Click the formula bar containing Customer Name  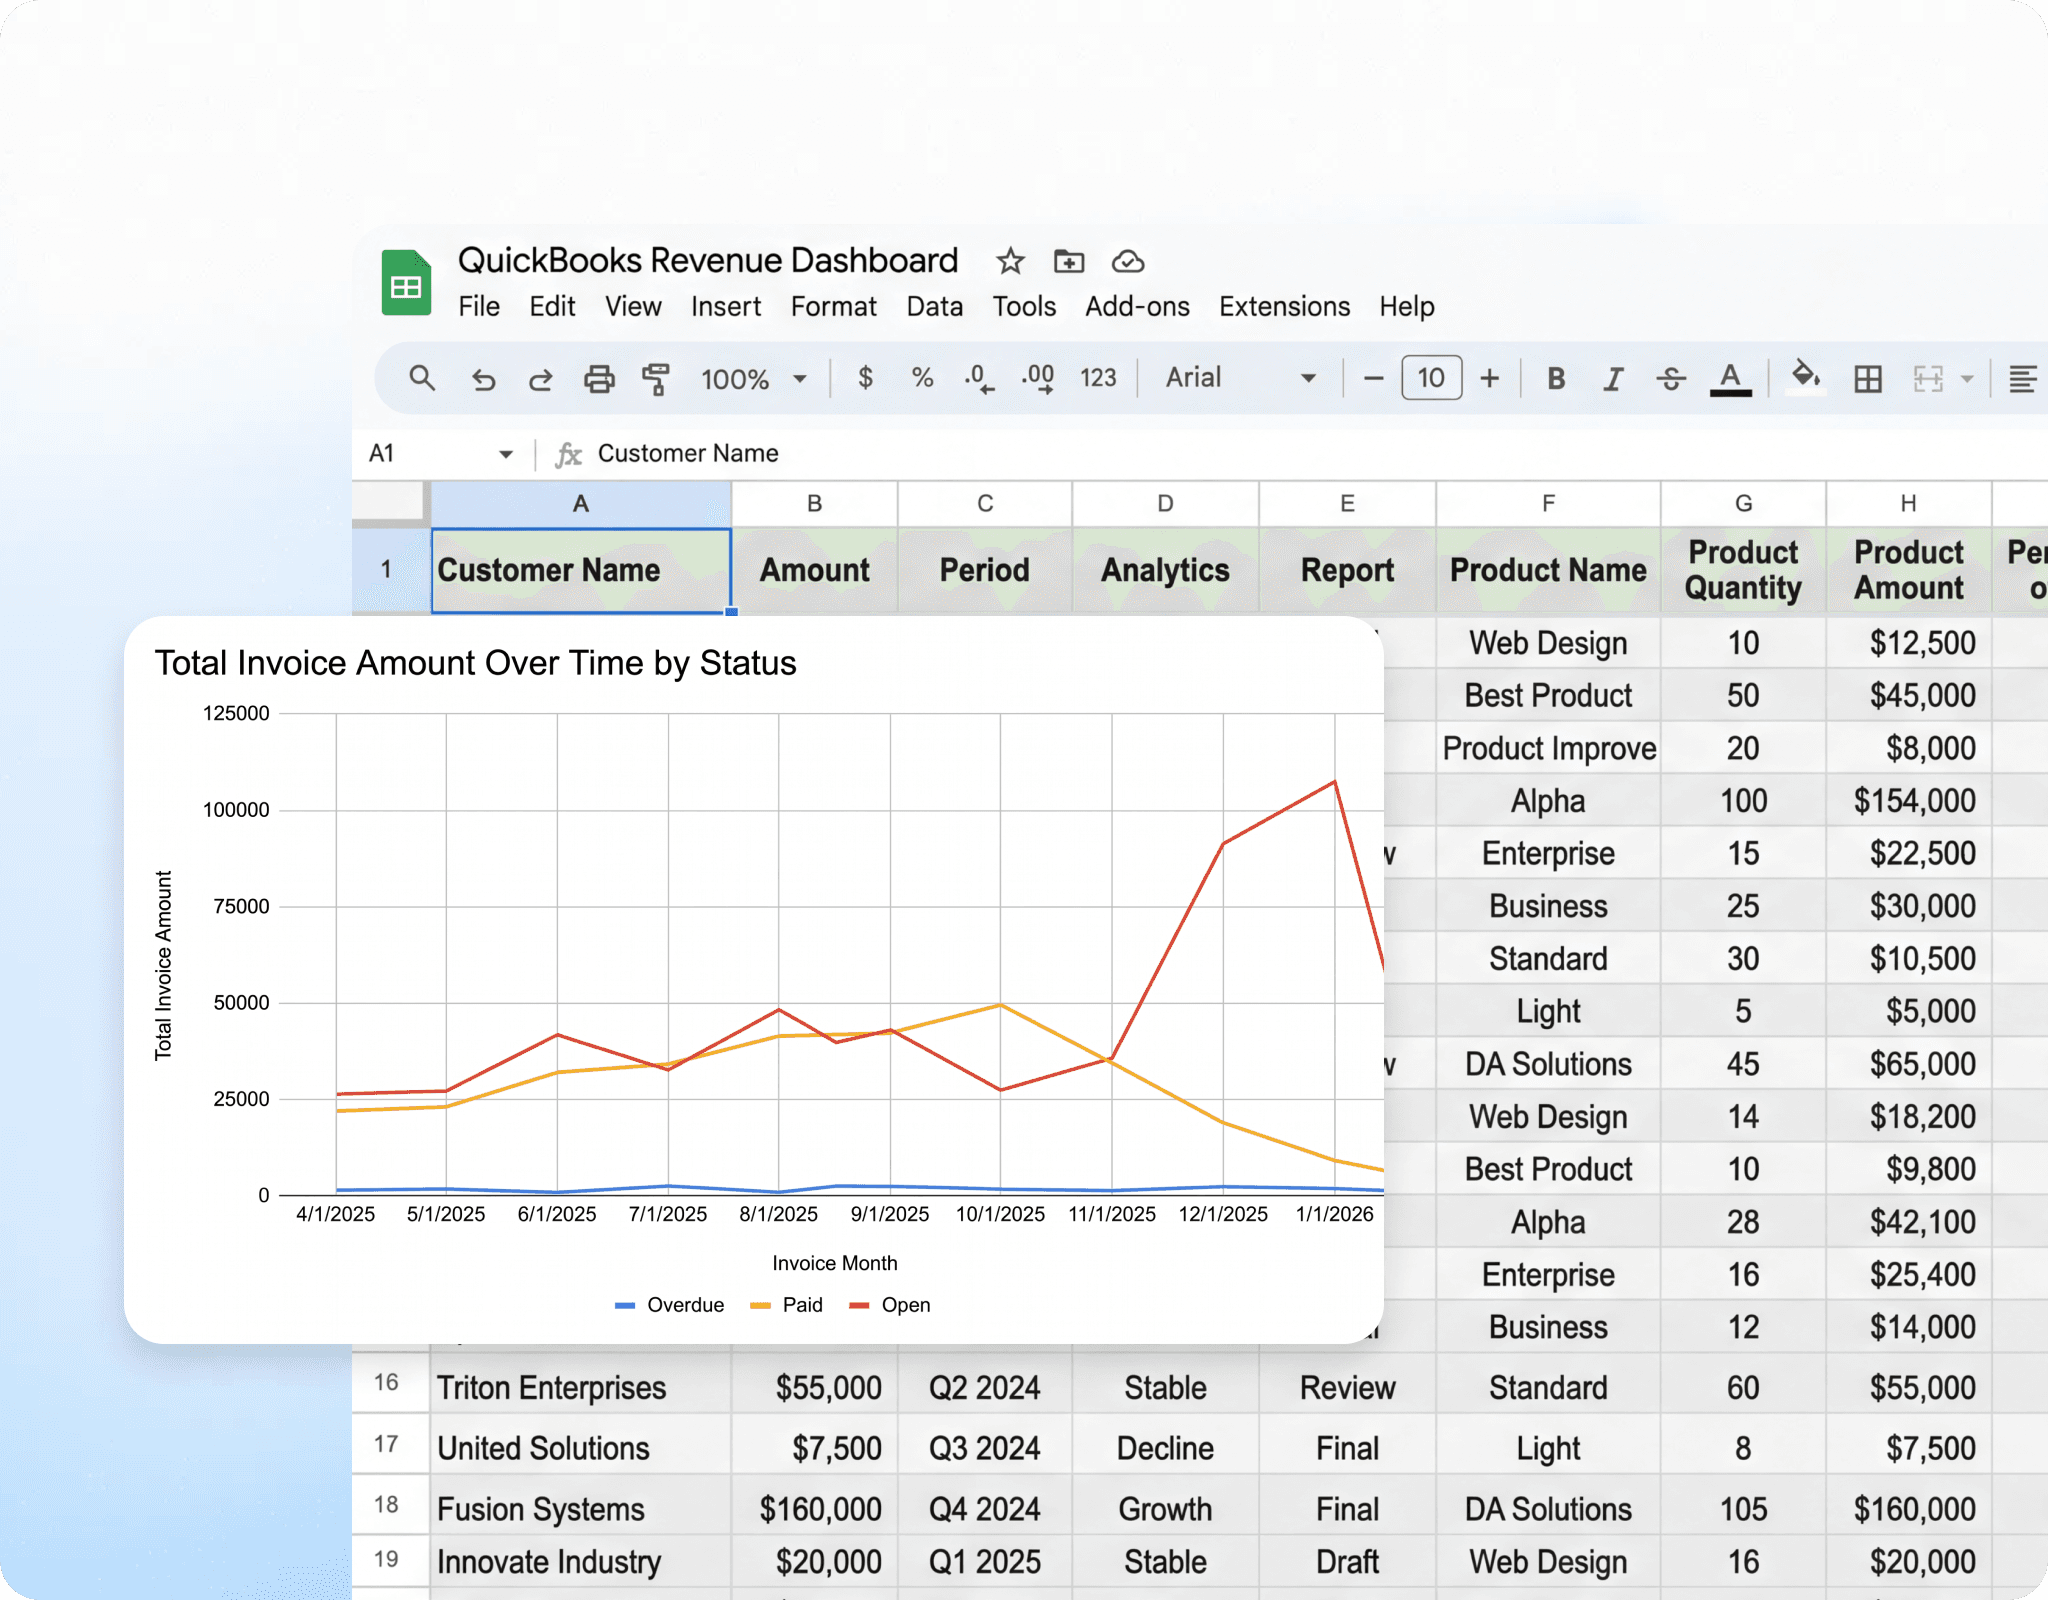[1300, 454]
